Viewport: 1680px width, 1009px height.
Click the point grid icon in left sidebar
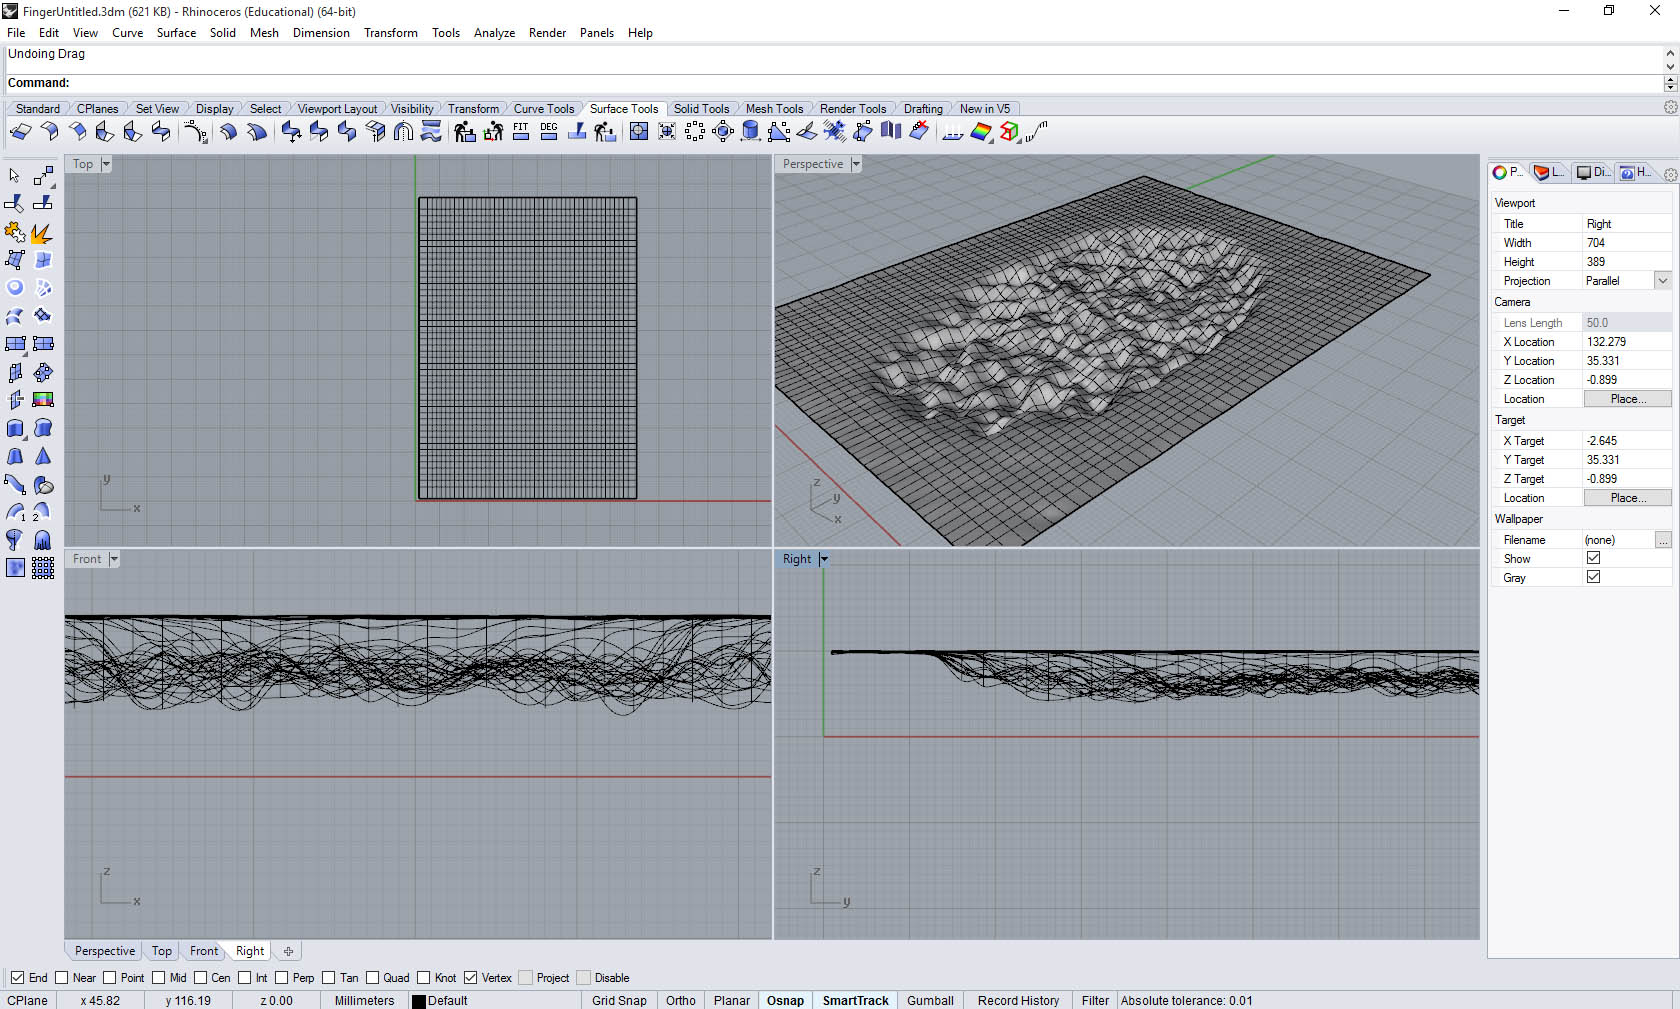click(43, 569)
